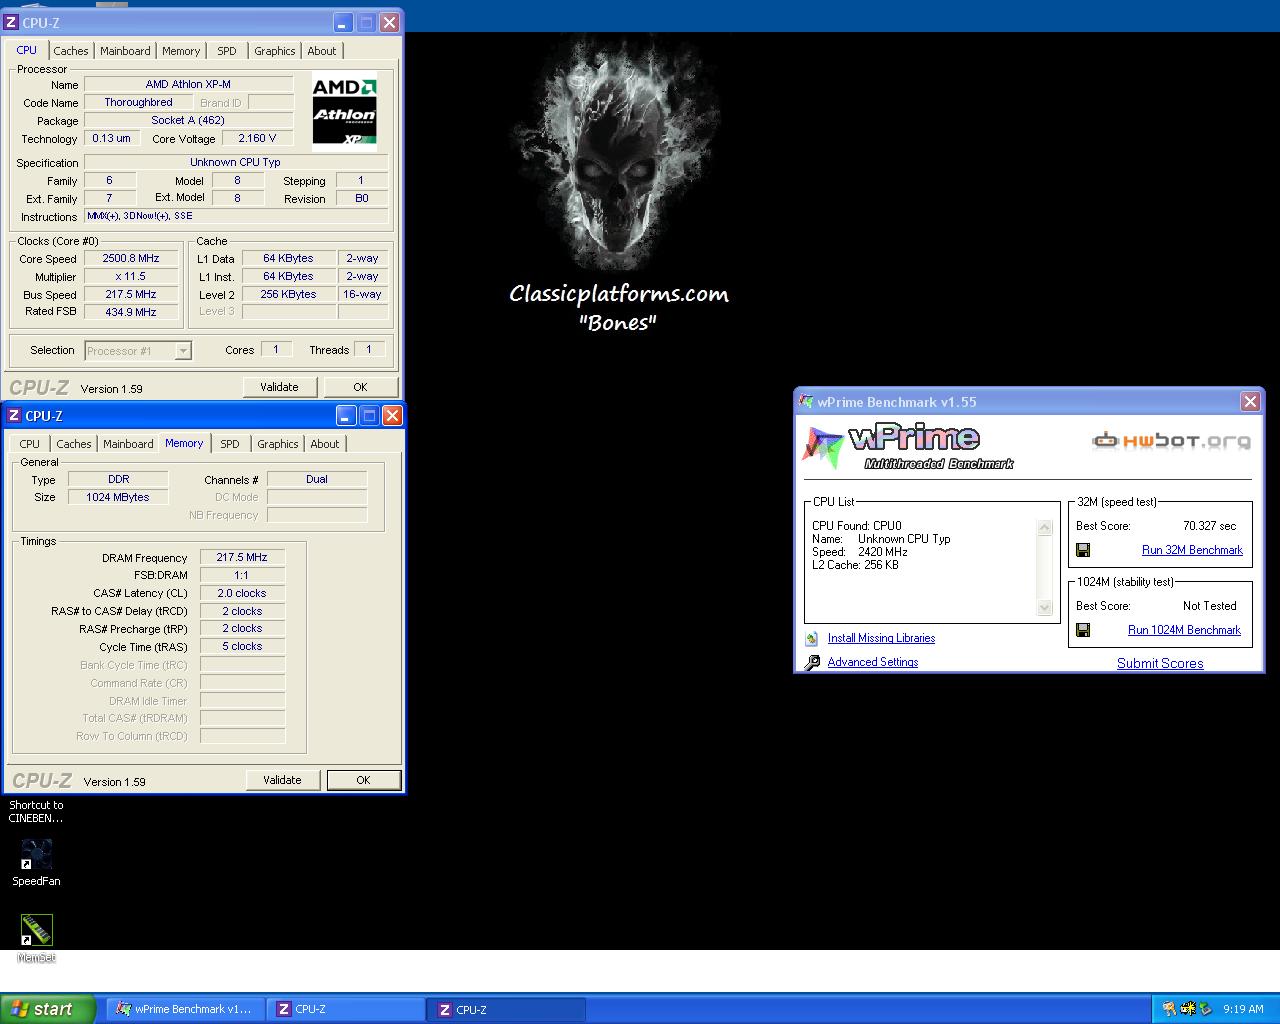Screen dimensions: 1280x1024
Task: Open Install Missing Libraries link
Action: (x=881, y=638)
